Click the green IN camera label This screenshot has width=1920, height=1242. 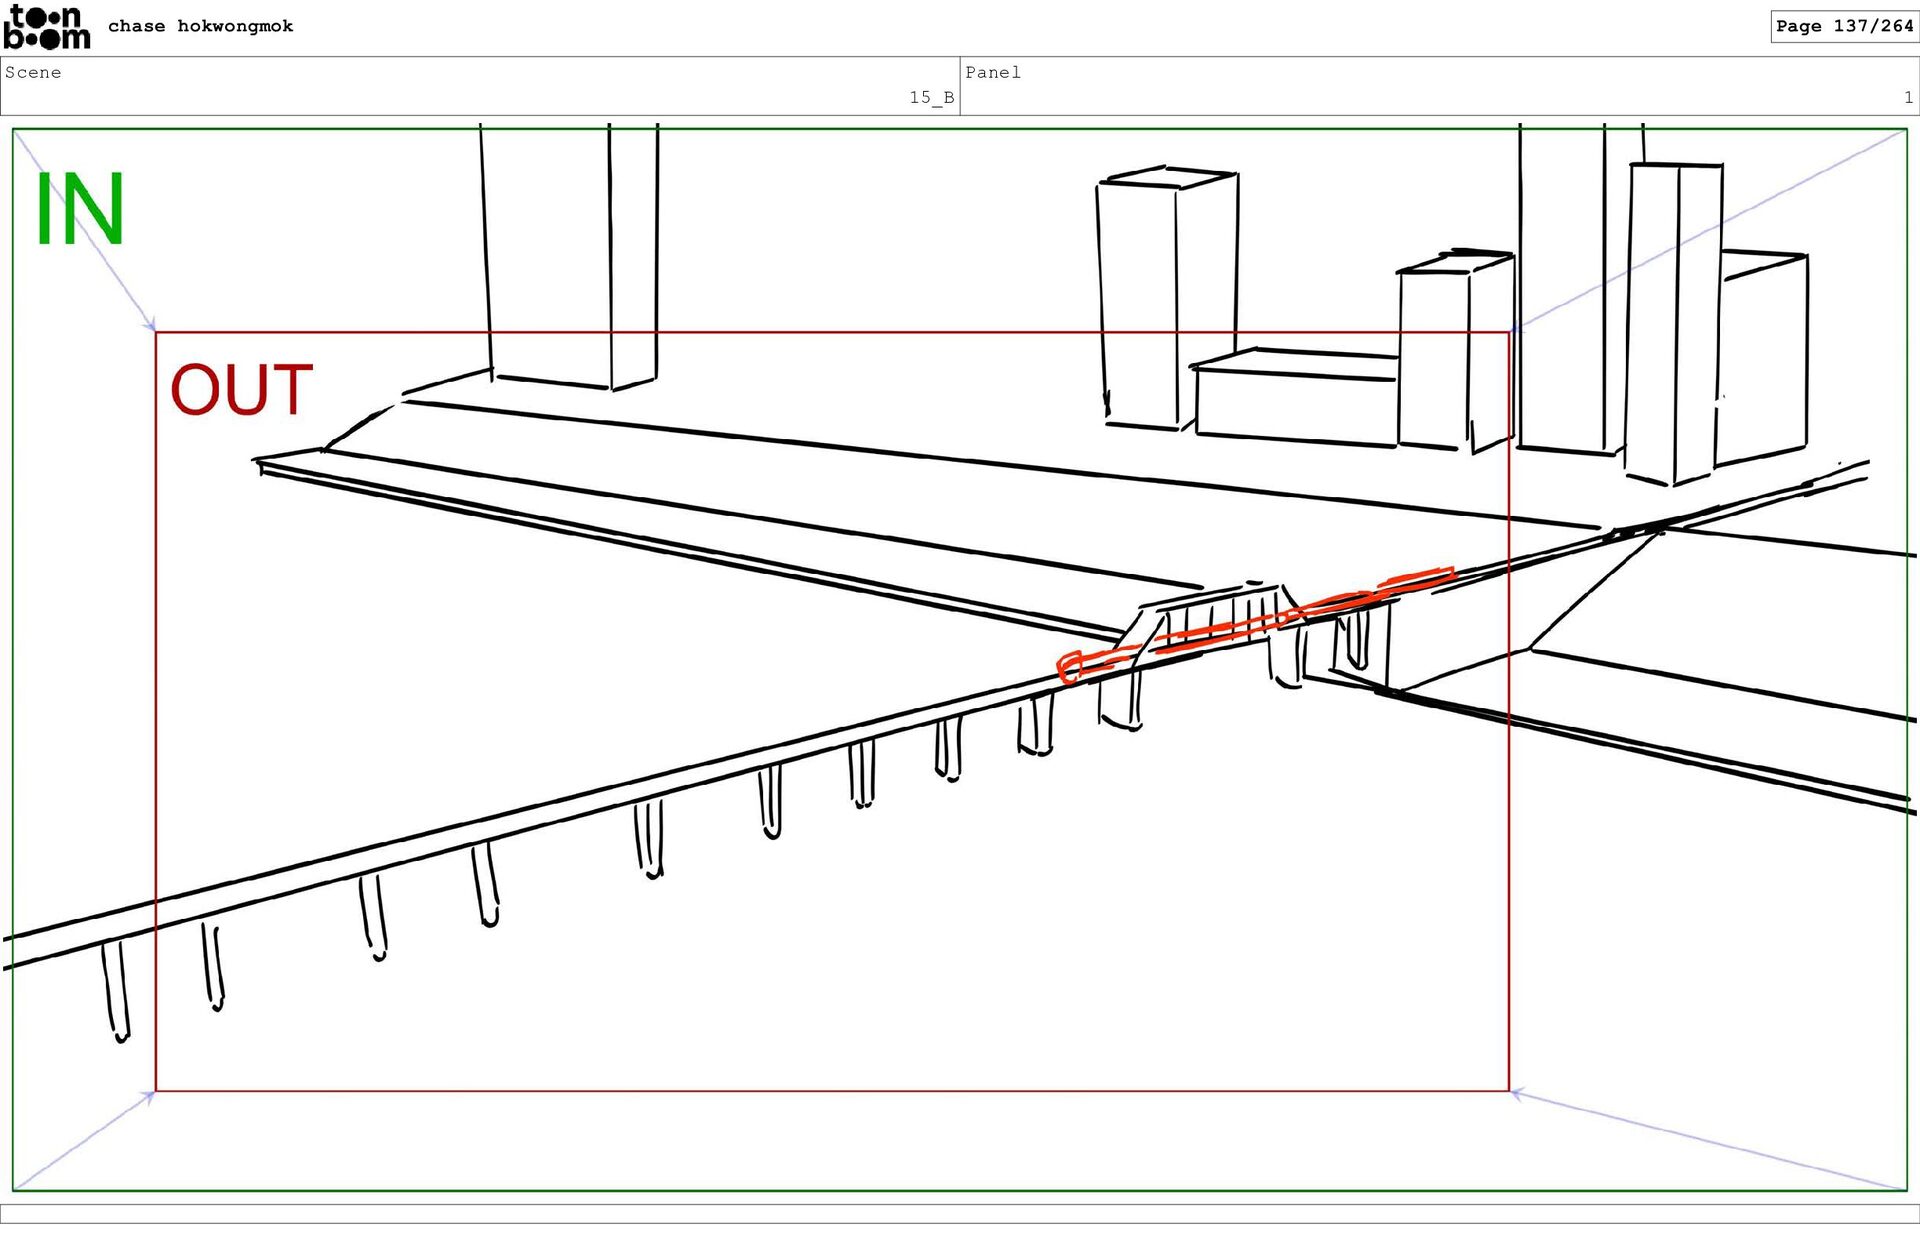[79, 210]
